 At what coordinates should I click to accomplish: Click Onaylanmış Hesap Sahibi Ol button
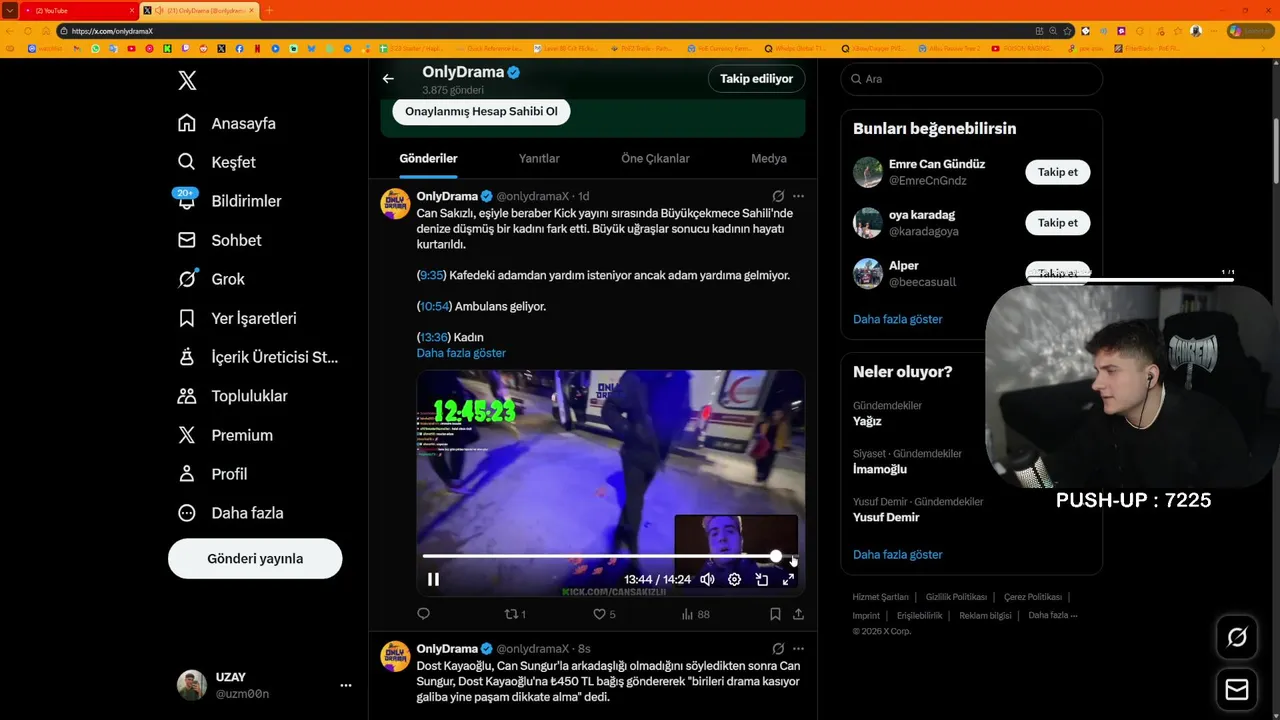(x=481, y=111)
